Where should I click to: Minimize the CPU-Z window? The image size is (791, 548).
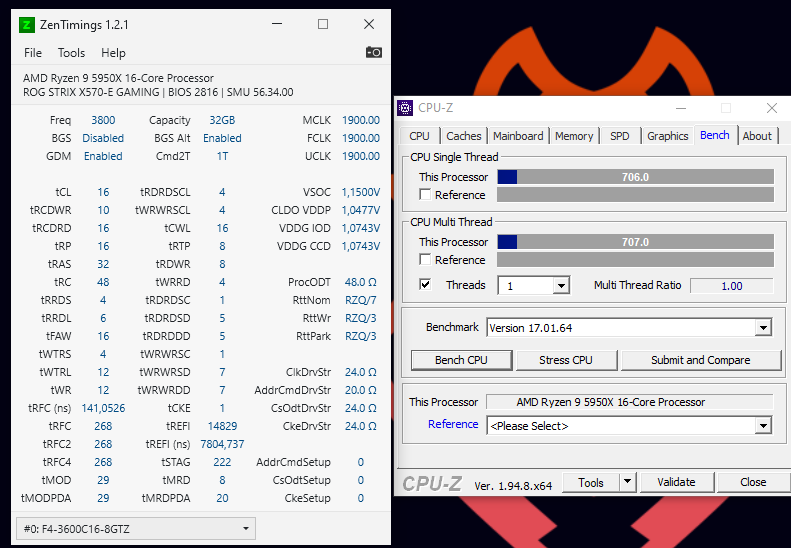click(681, 108)
